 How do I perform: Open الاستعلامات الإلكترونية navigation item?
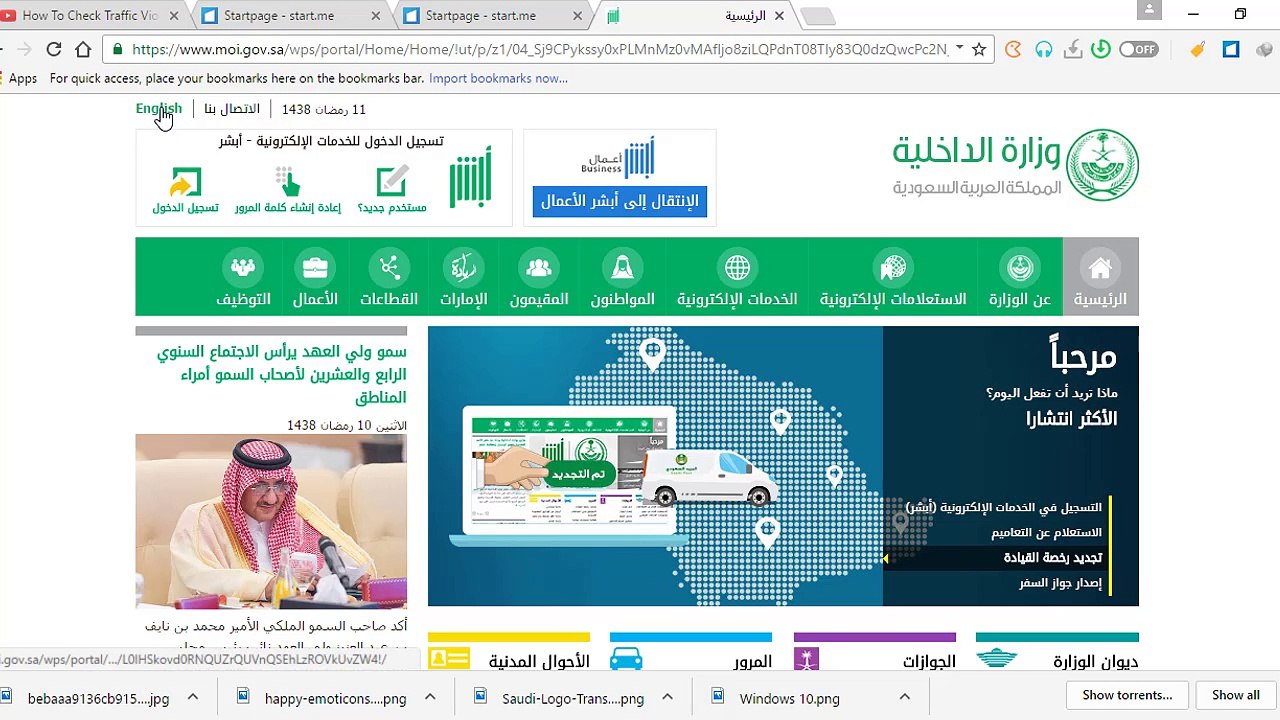(893, 277)
